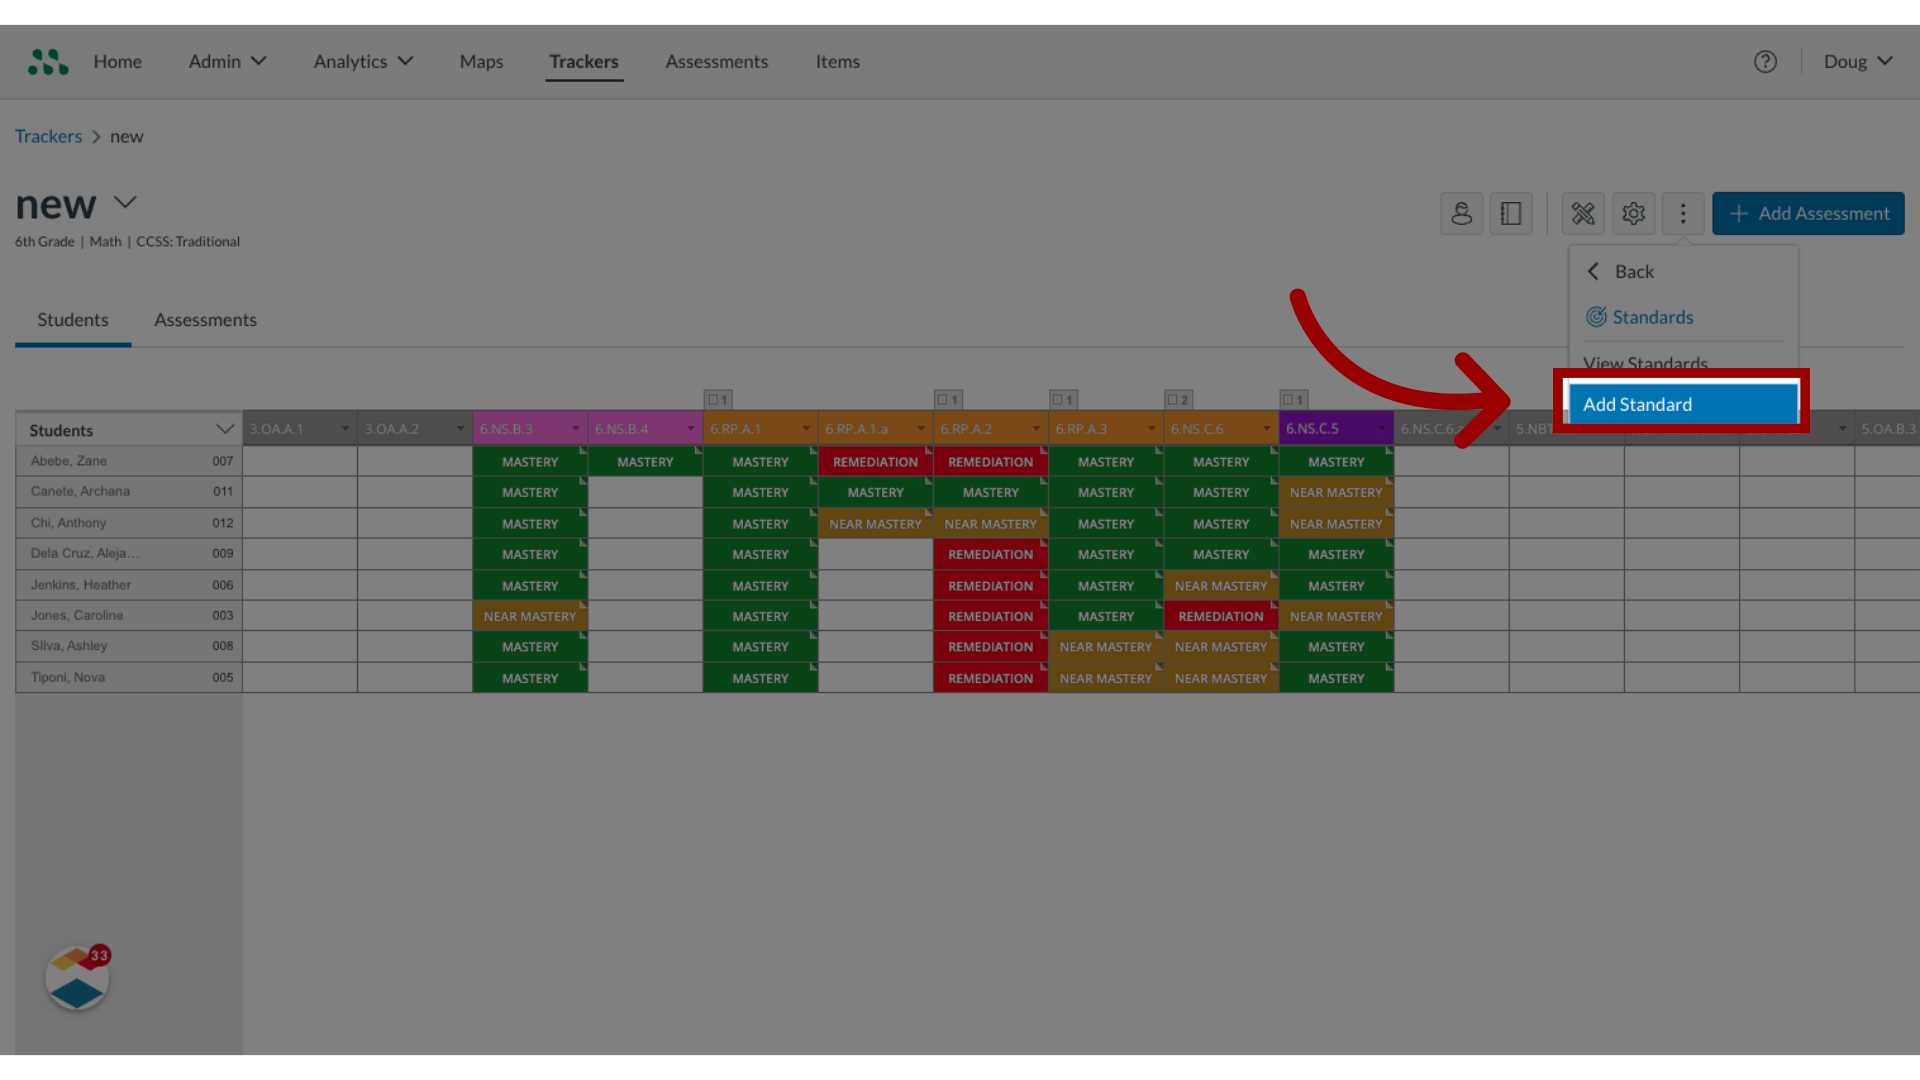The image size is (1920, 1080).
Task: Click Abebe Zane's Mastery cell under 6.NS.B.4
Action: click(x=645, y=462)
